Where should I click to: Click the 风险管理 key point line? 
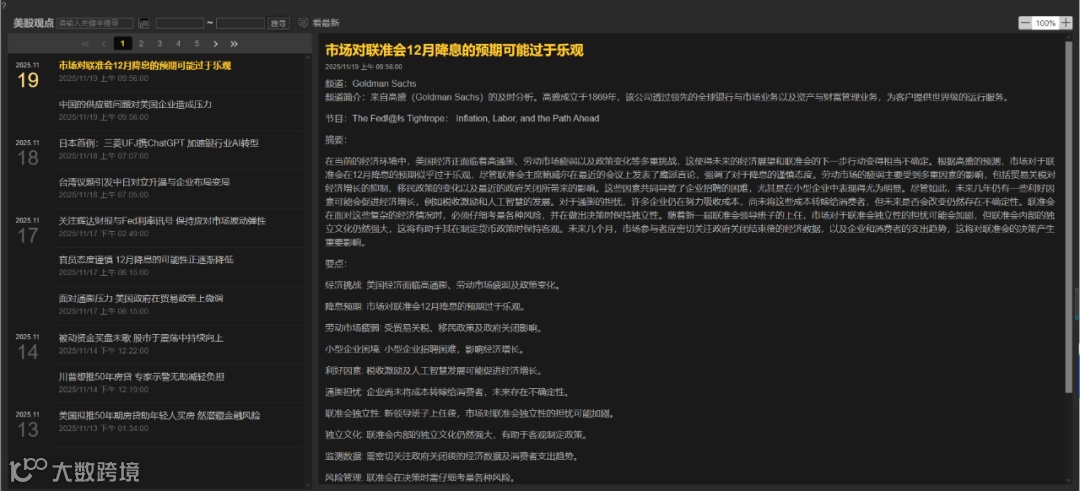click(422, 477)
